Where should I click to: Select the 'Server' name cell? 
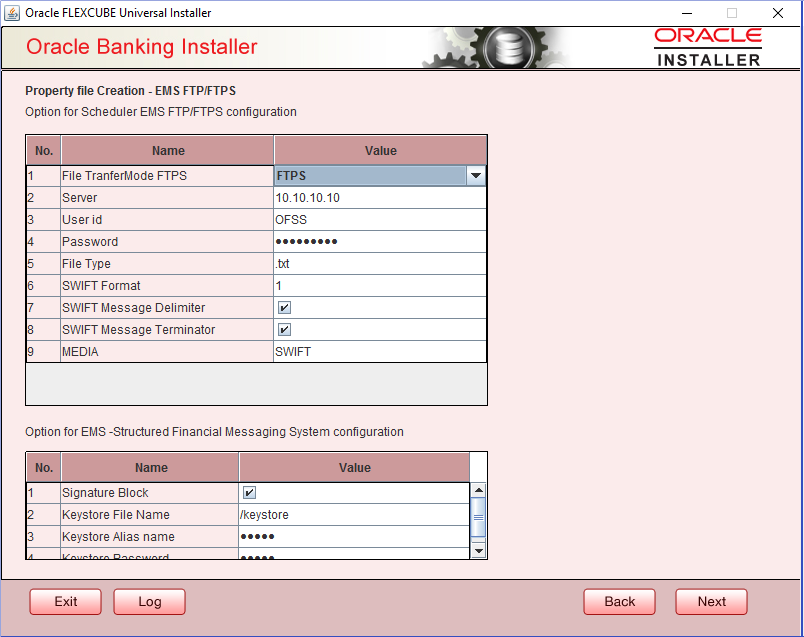[x=167, y=198]
